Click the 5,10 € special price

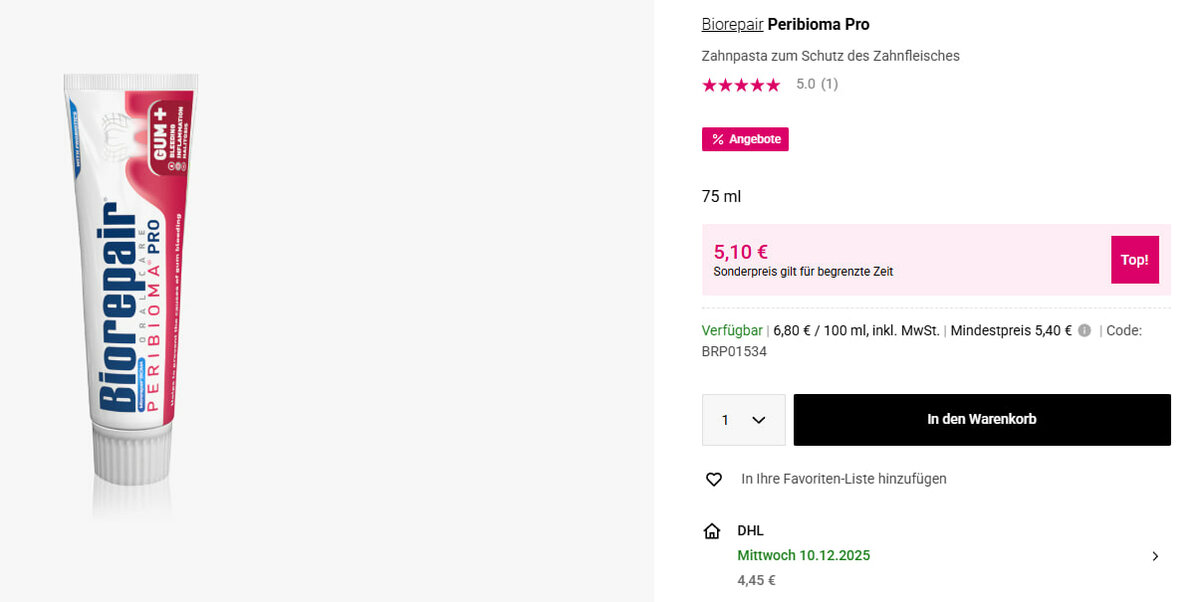coord(740,252)
